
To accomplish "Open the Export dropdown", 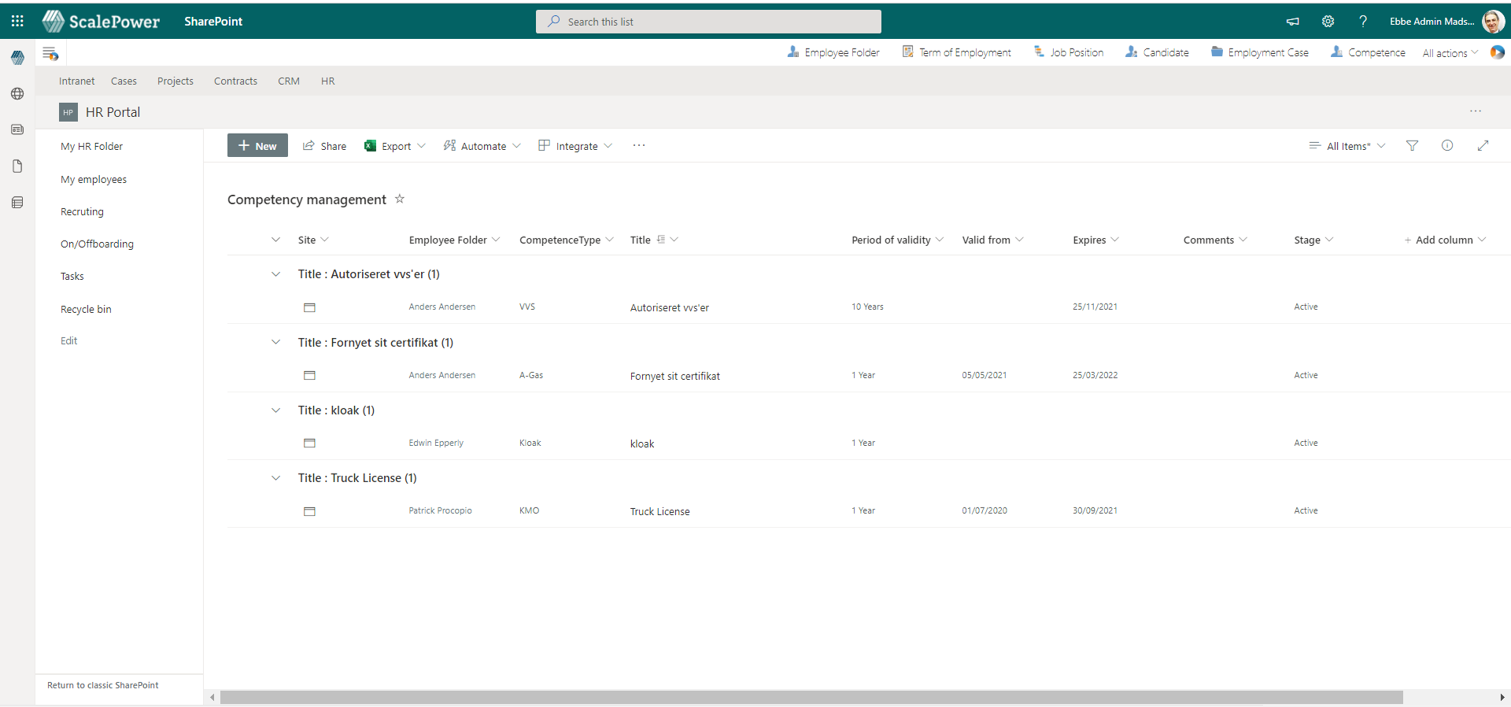I will tap(395, 145).
